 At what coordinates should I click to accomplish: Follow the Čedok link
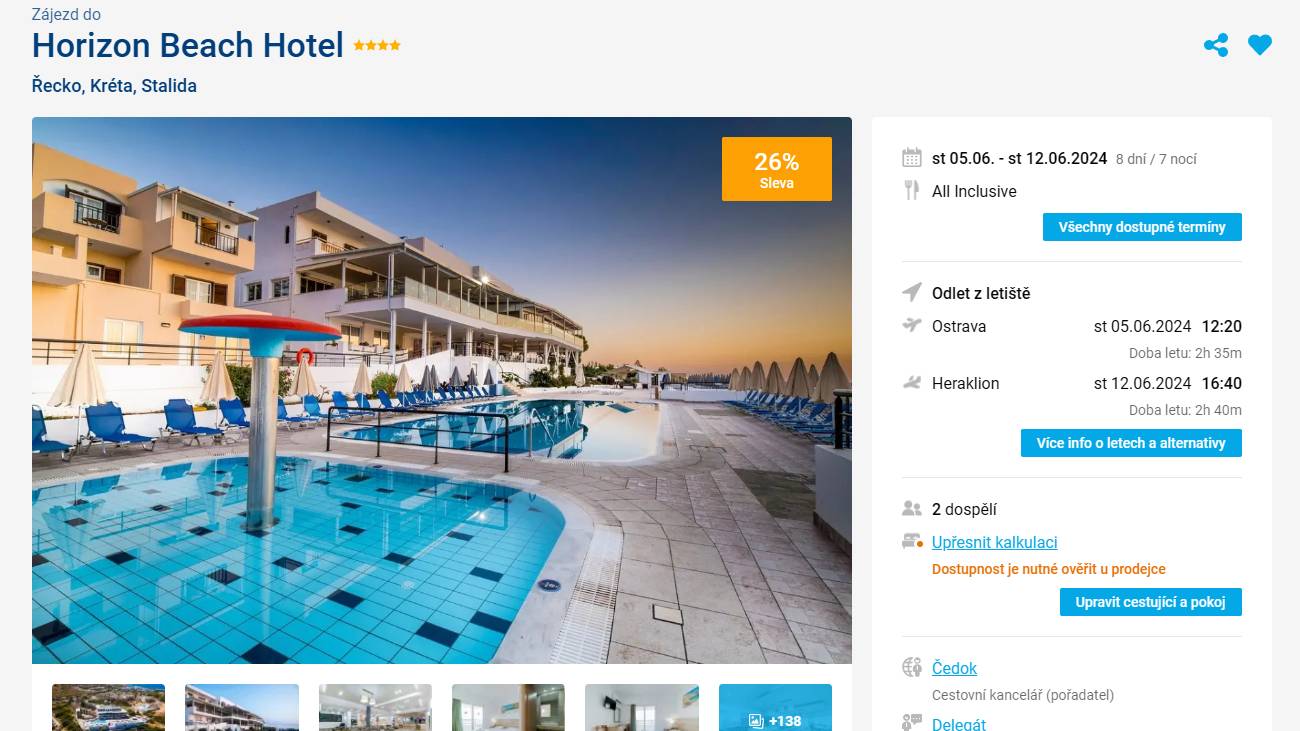954,668
